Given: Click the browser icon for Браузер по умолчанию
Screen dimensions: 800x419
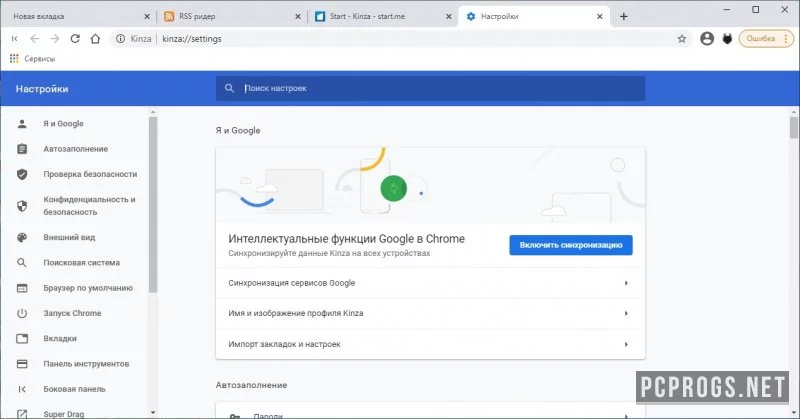Looking at the screenshot, I should point(22,288).
